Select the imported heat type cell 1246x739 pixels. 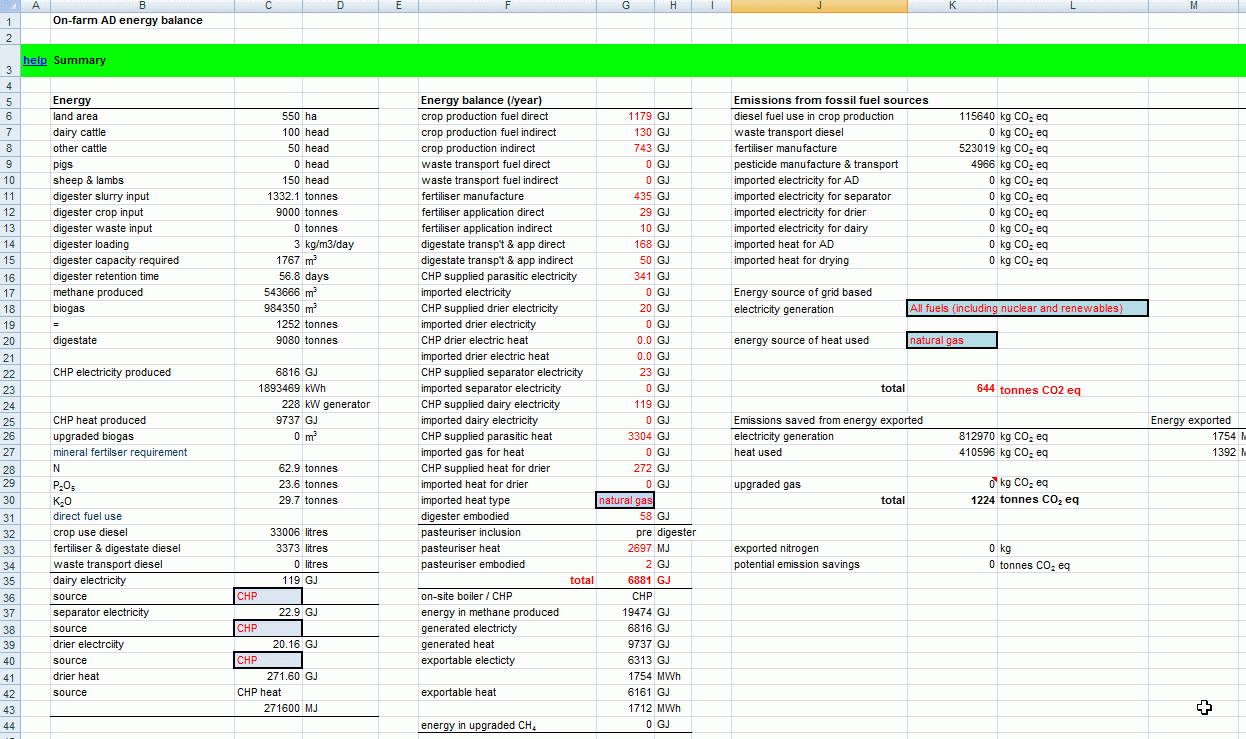(x=625, y=500)
